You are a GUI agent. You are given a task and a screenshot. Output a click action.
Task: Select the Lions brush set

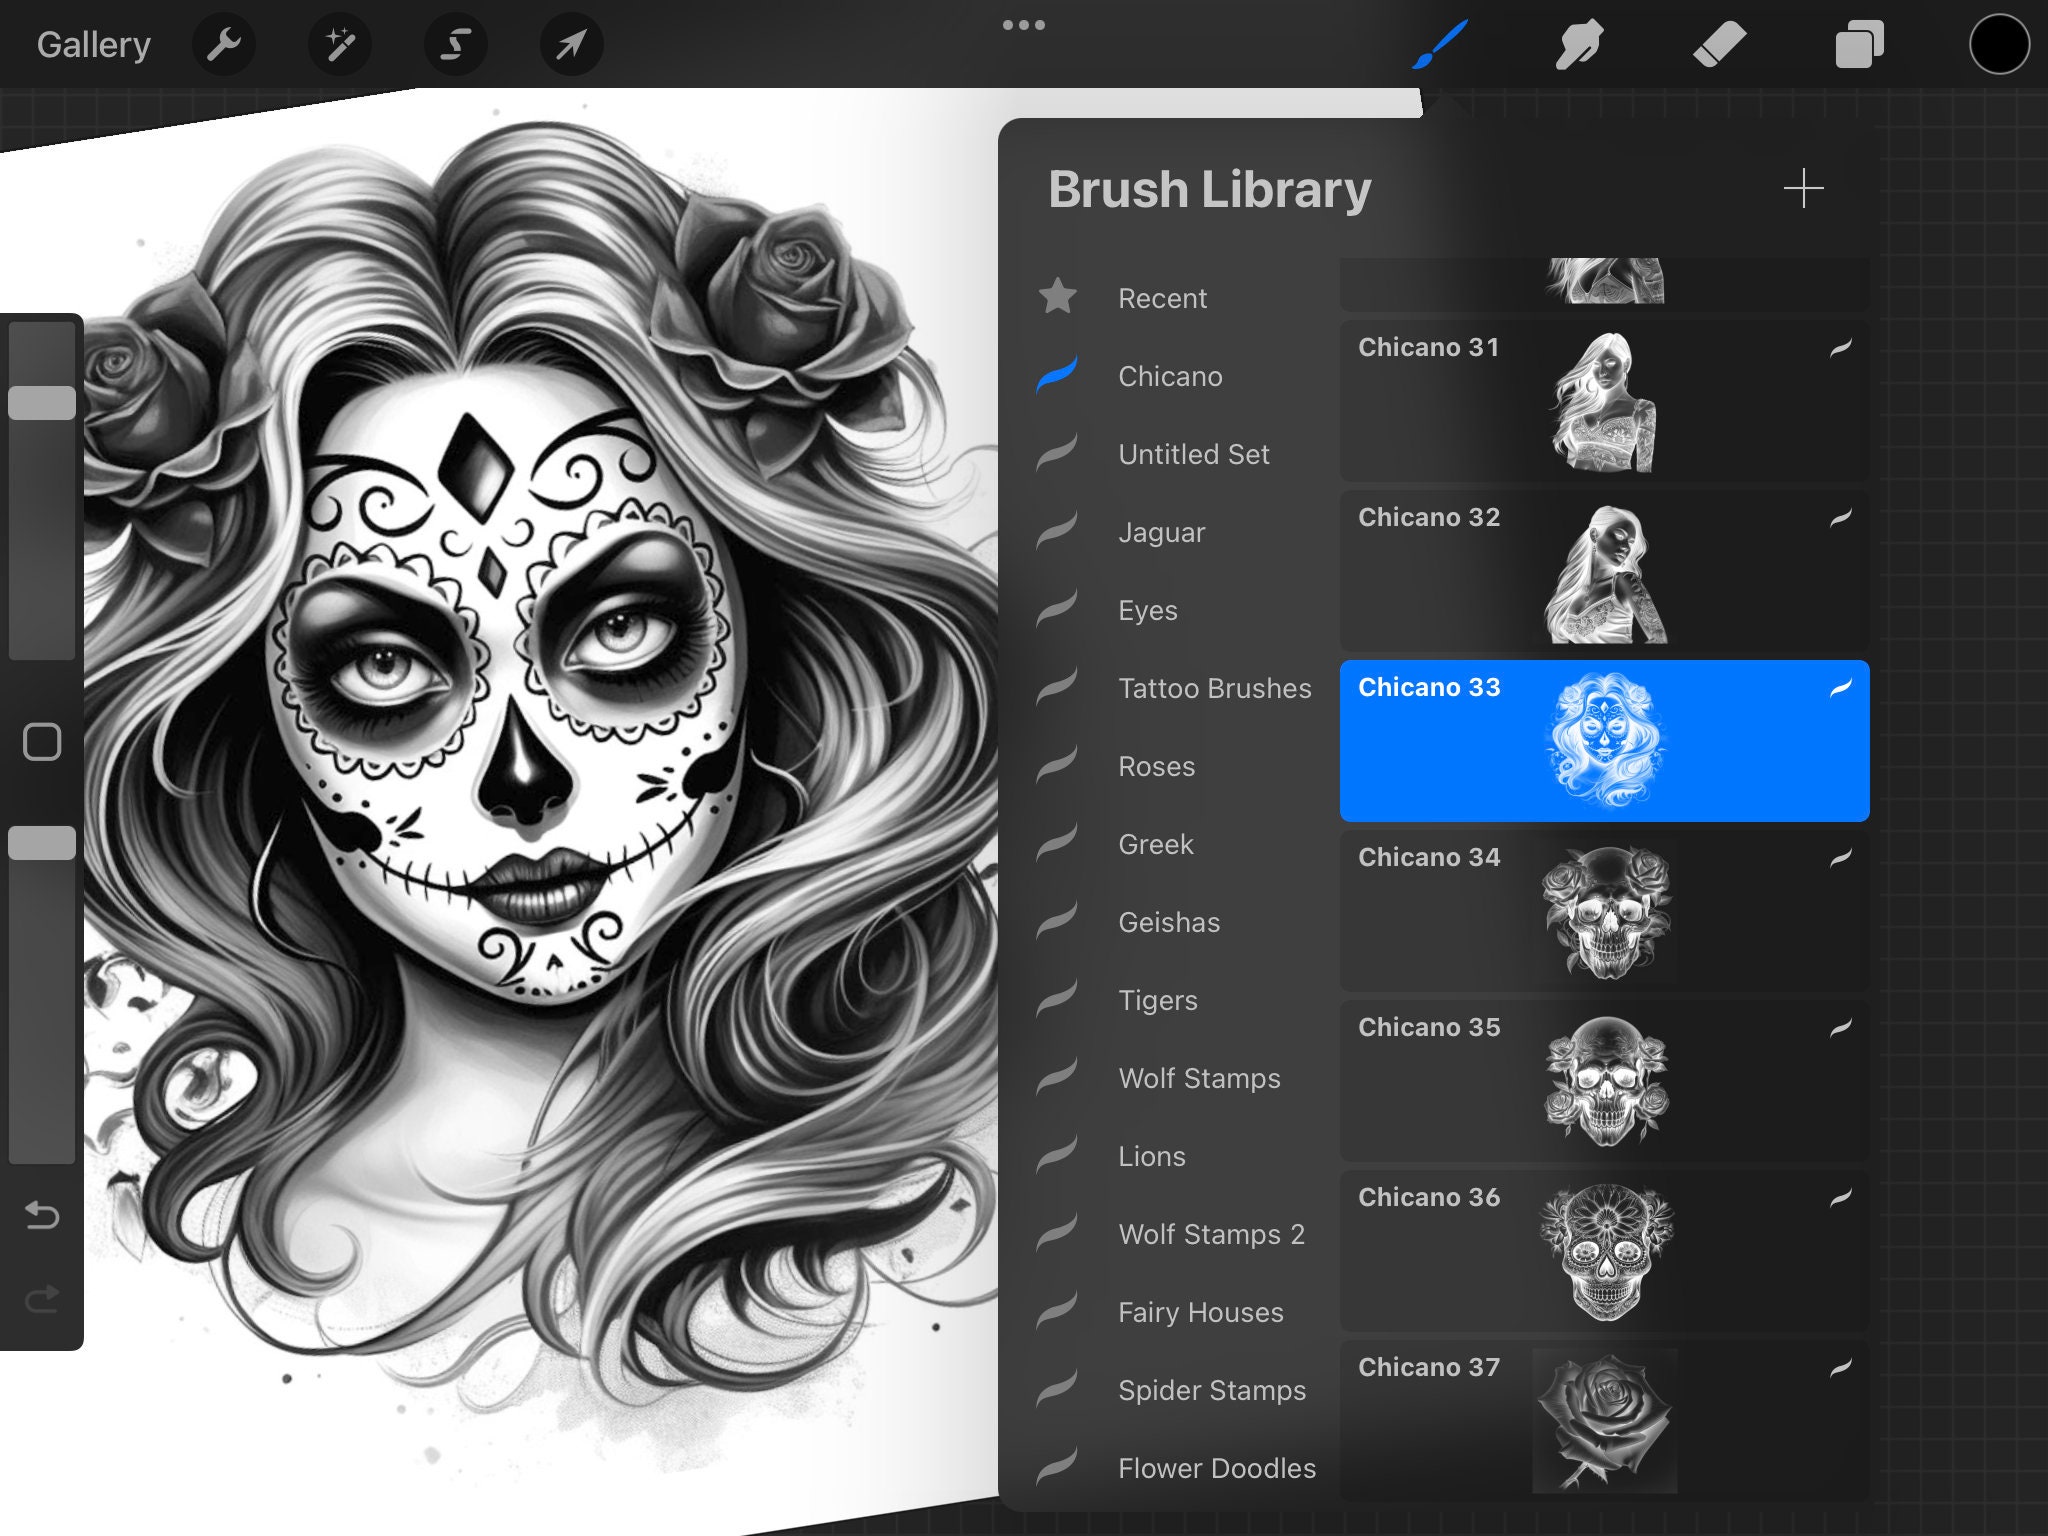(x=1152, y=1156)
